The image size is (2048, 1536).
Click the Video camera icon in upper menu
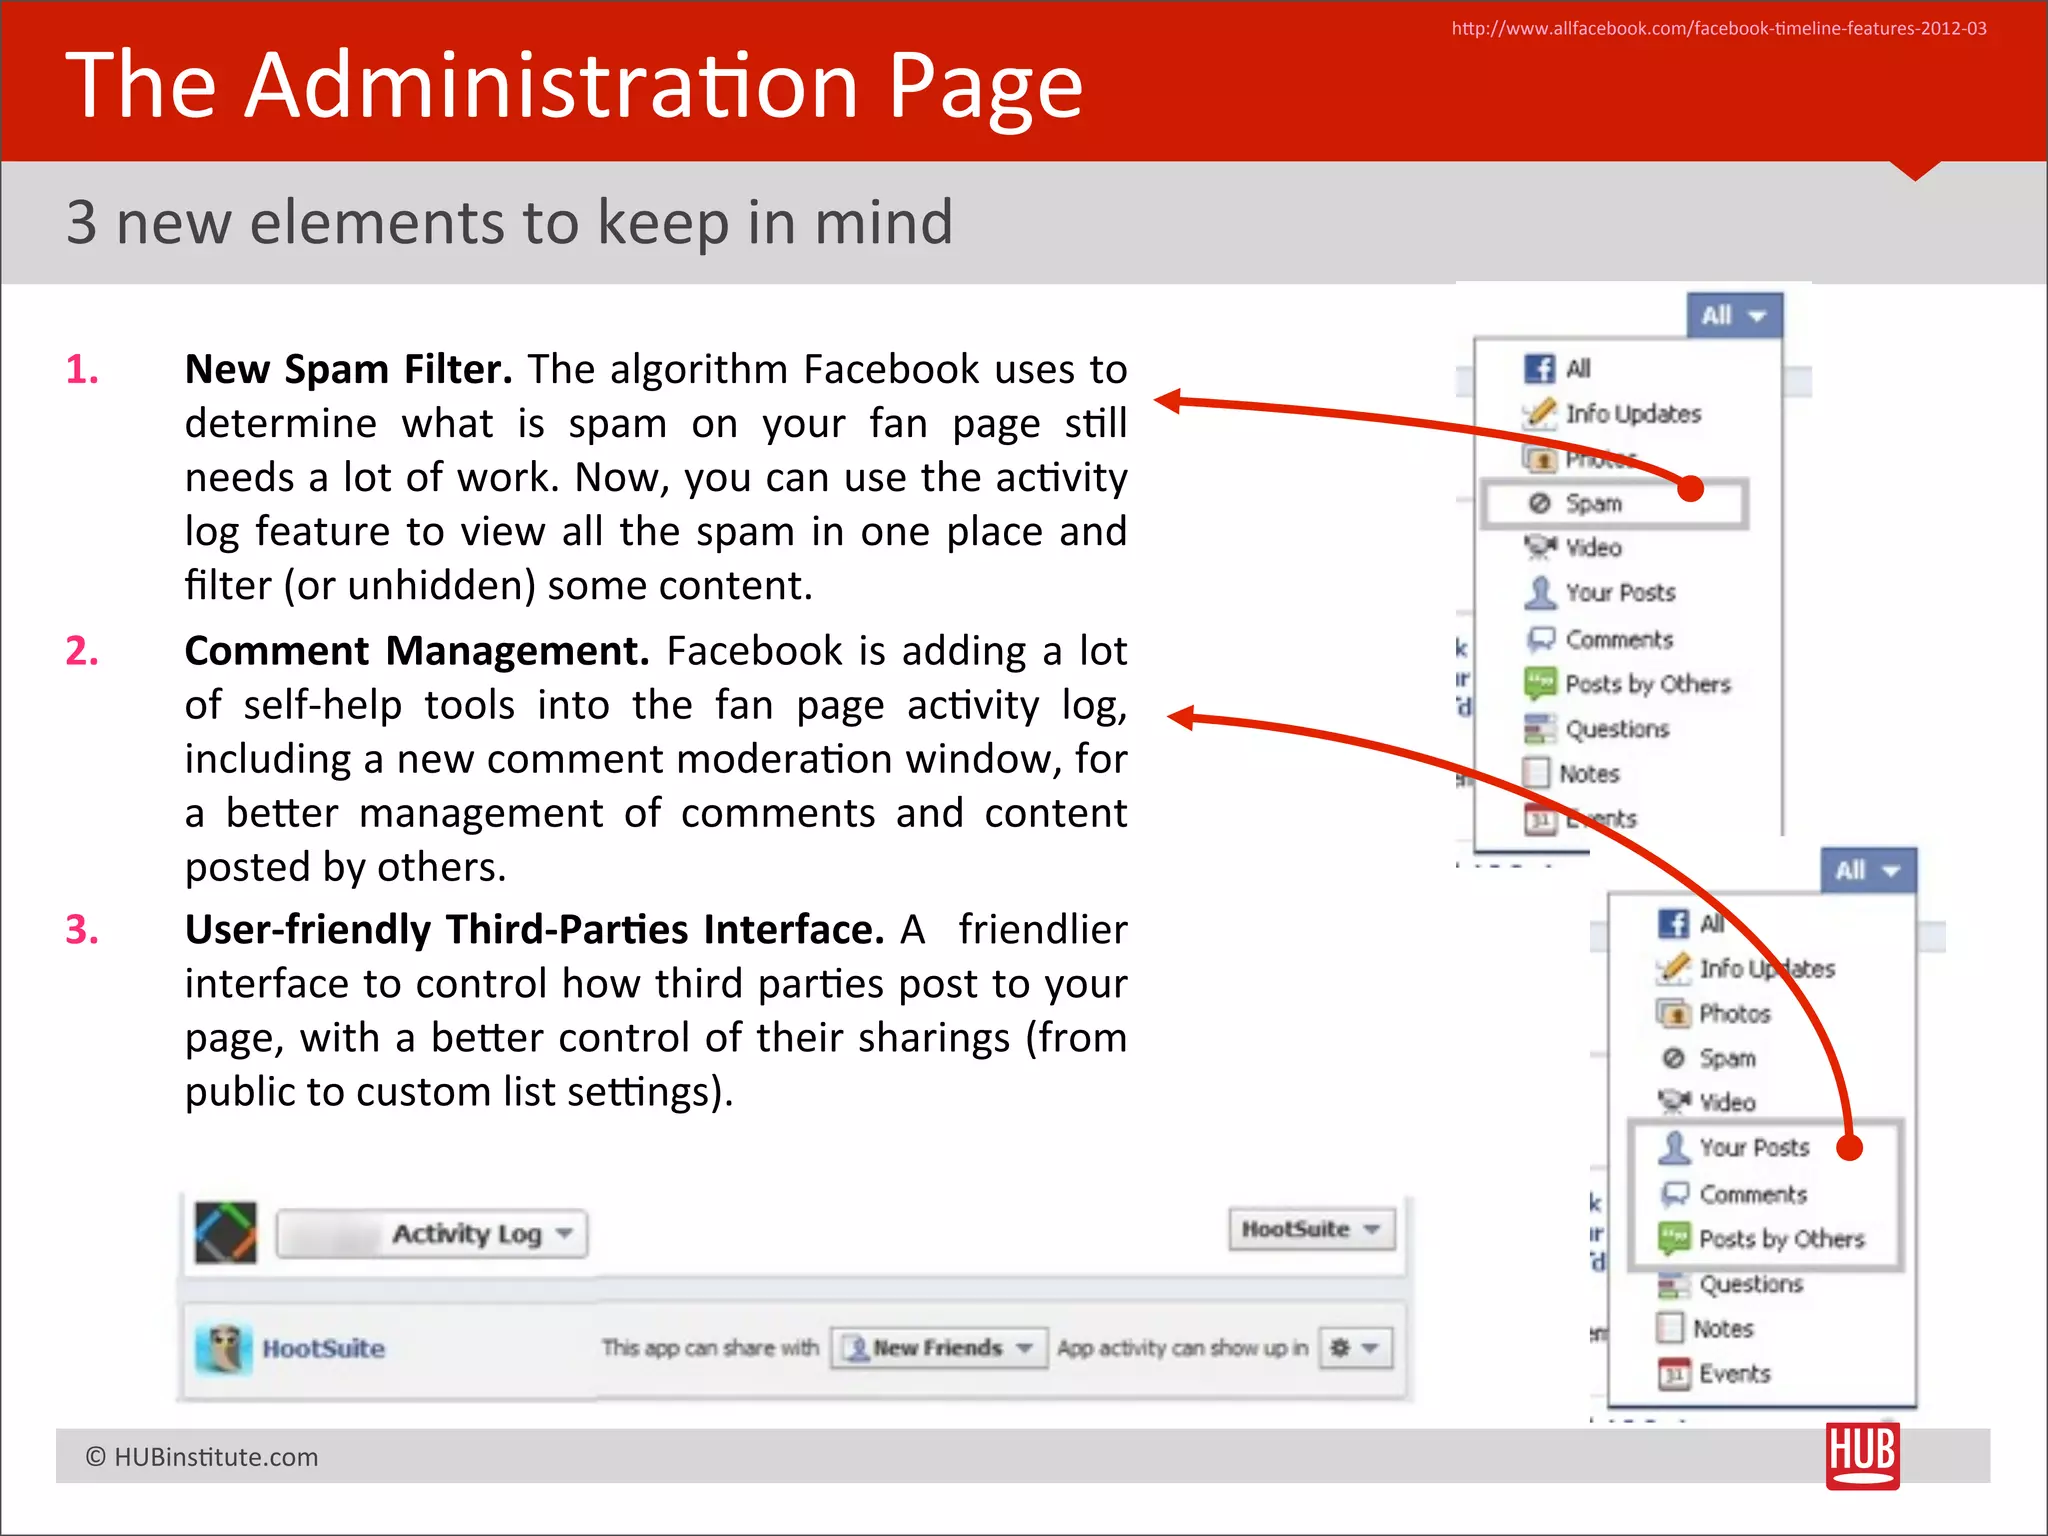pos(1540,547)
